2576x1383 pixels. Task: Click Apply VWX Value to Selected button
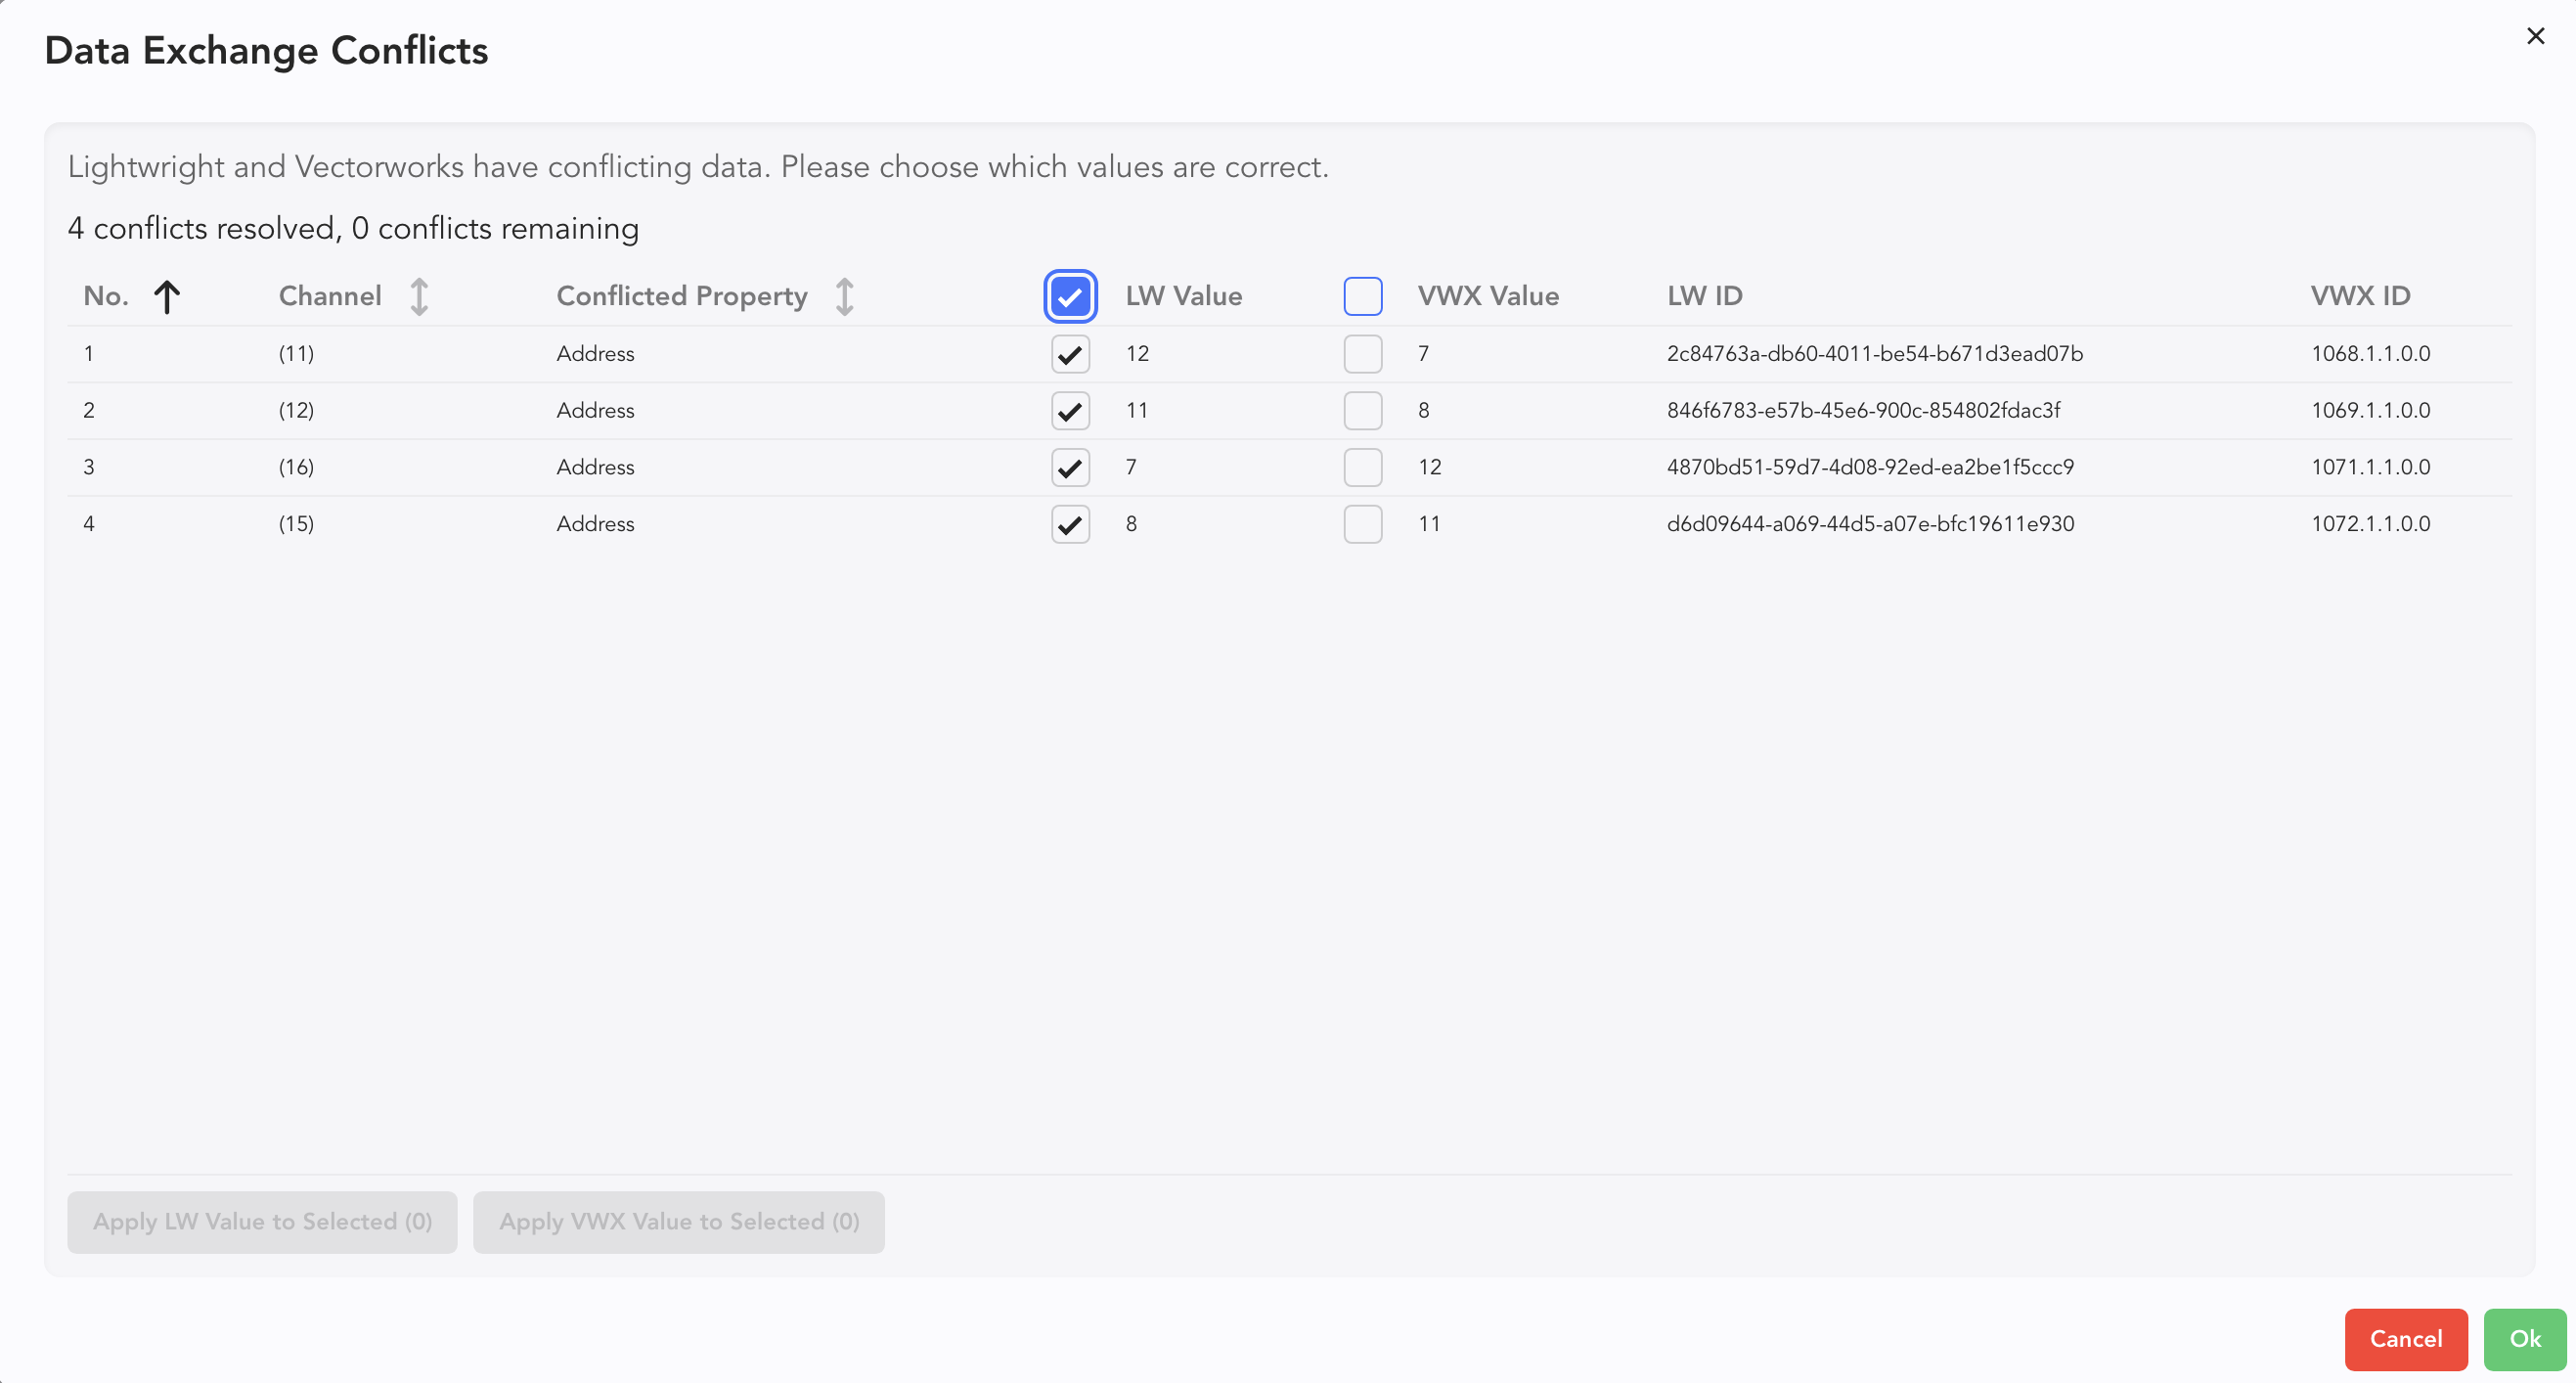(678, 1221)
